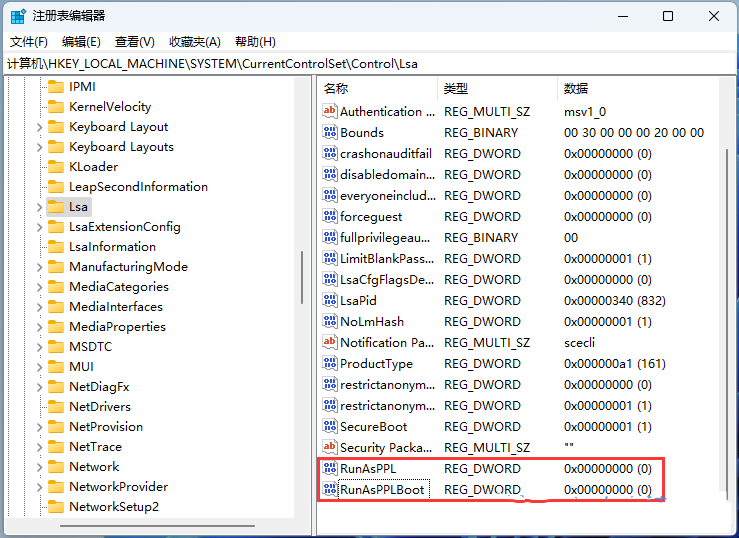Click the binary icon next to Bounds

pos(329,132)
